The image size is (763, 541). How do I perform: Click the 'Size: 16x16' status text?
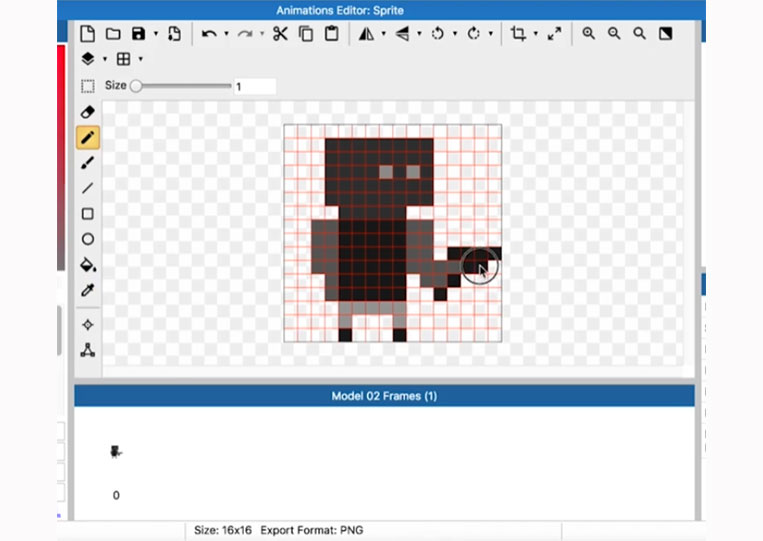click(x=223, y=530)
